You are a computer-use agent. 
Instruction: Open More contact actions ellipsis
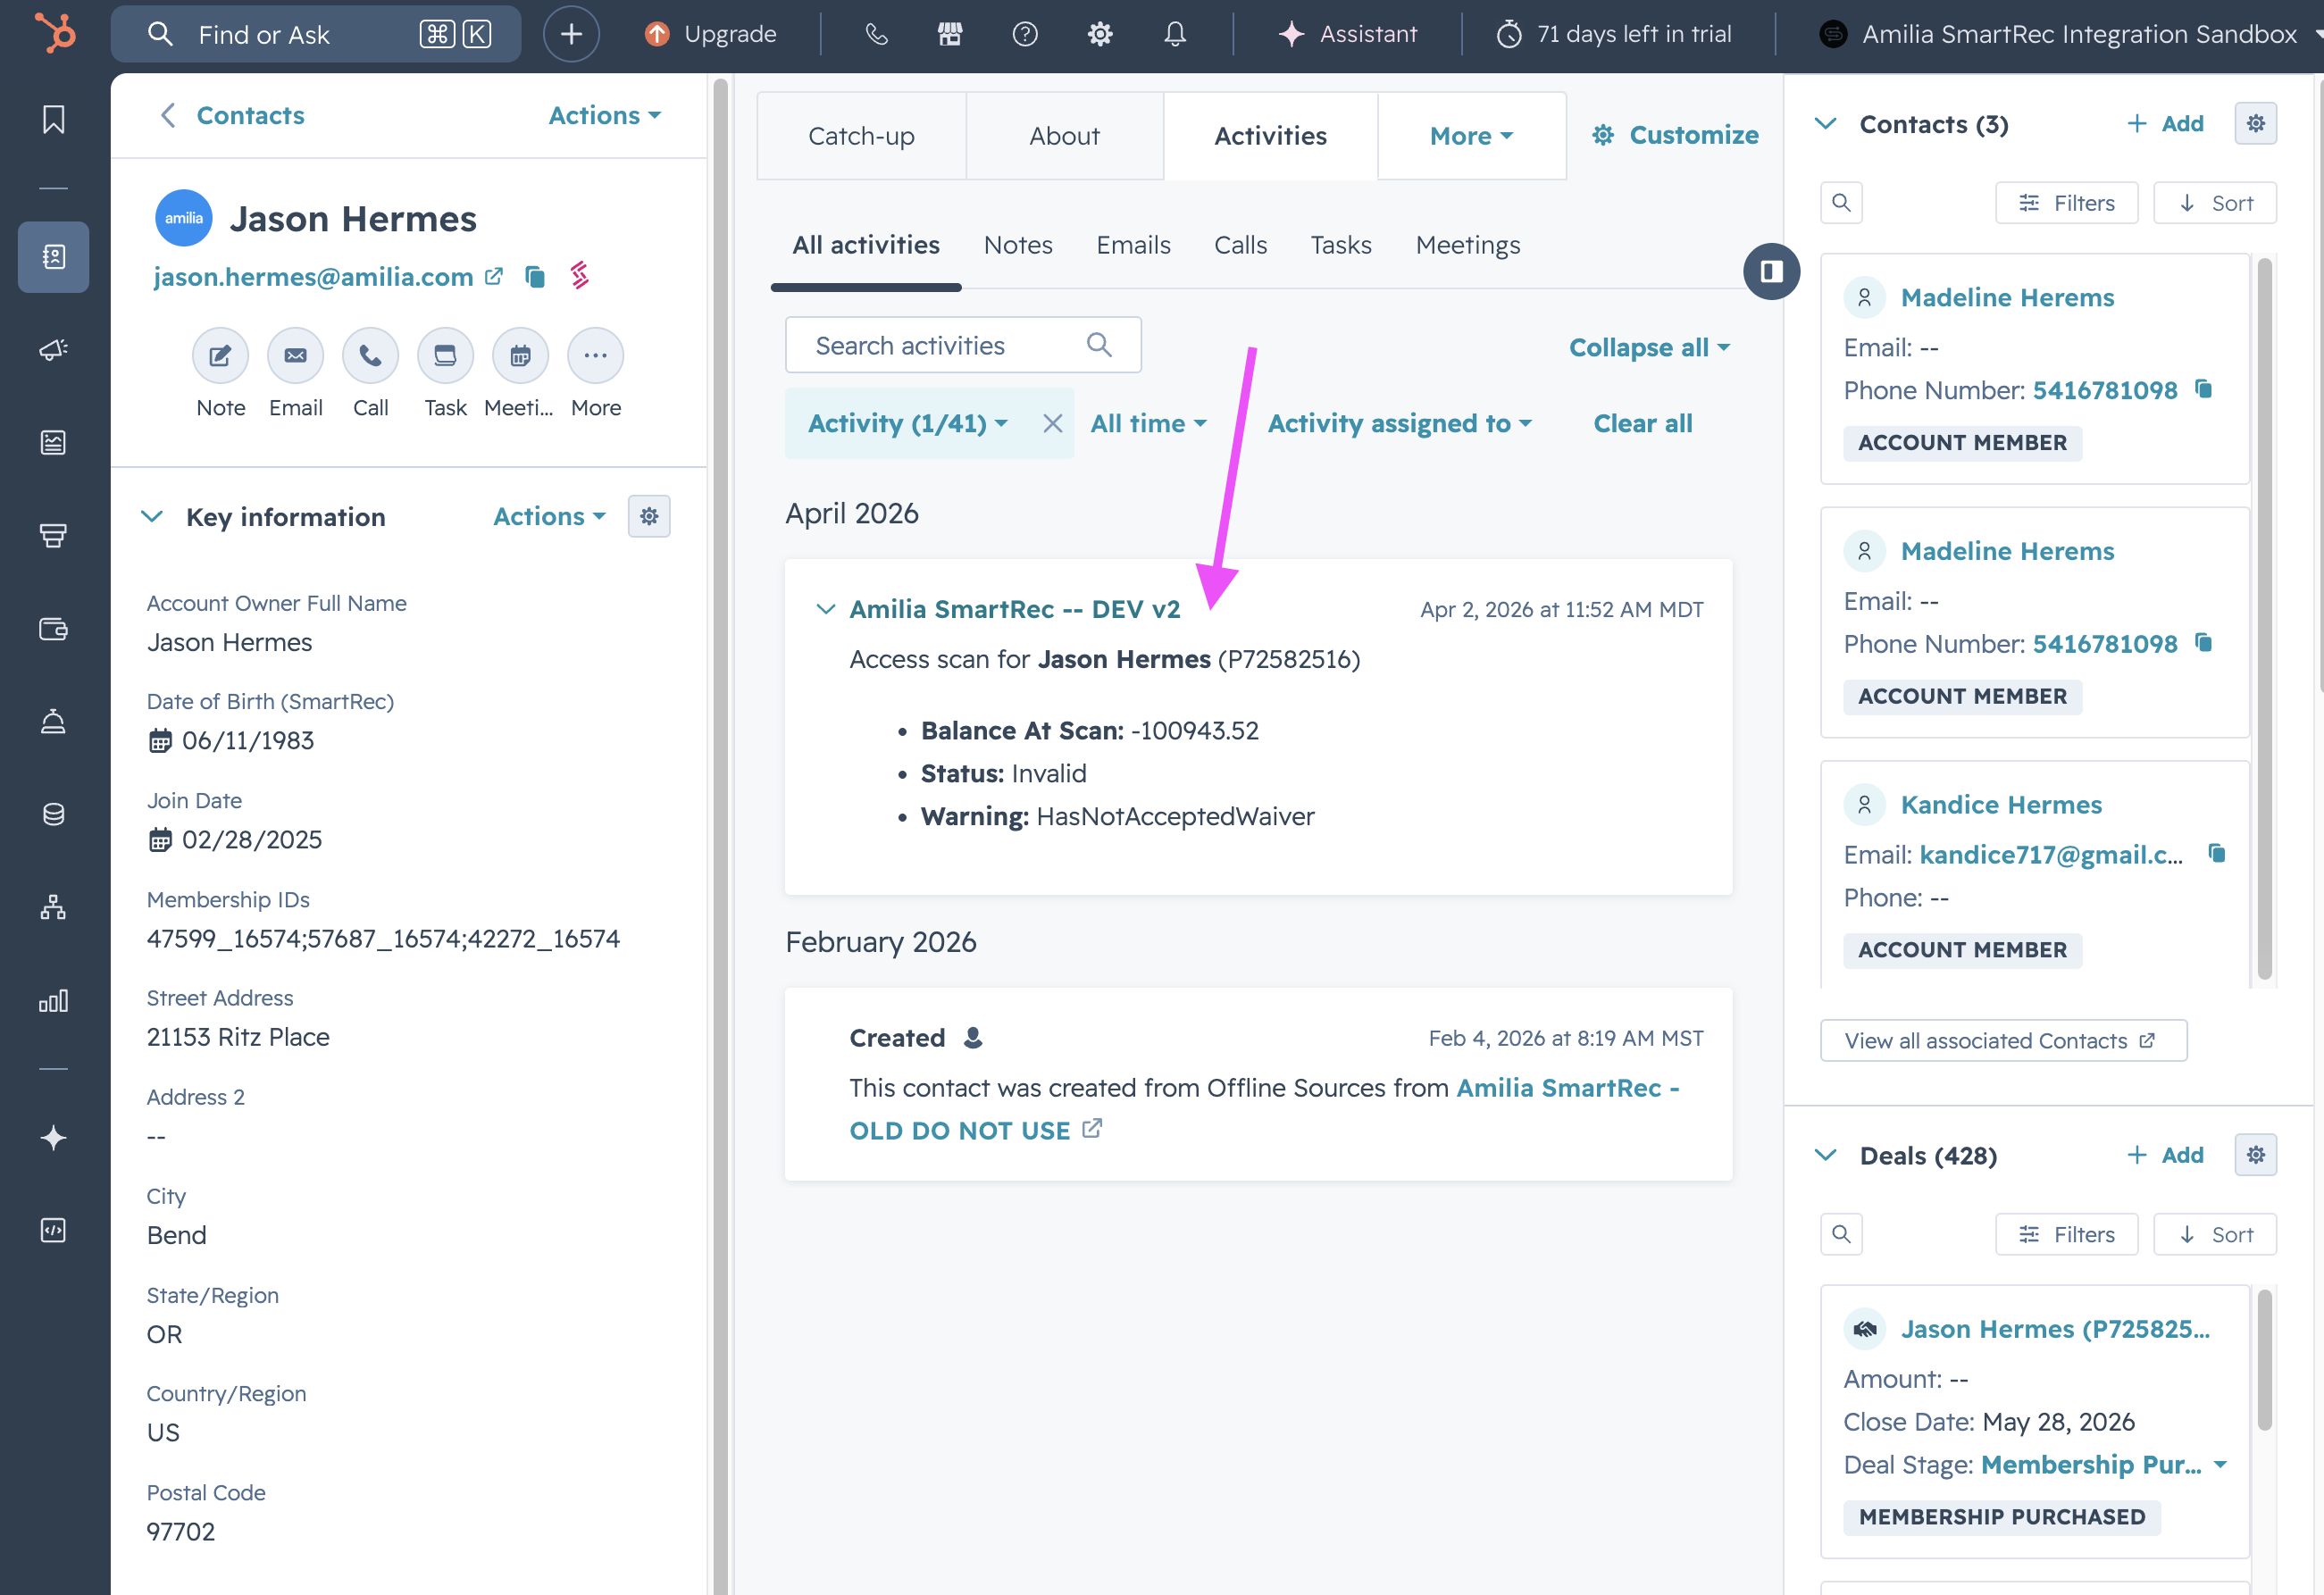tap(595, 356)
